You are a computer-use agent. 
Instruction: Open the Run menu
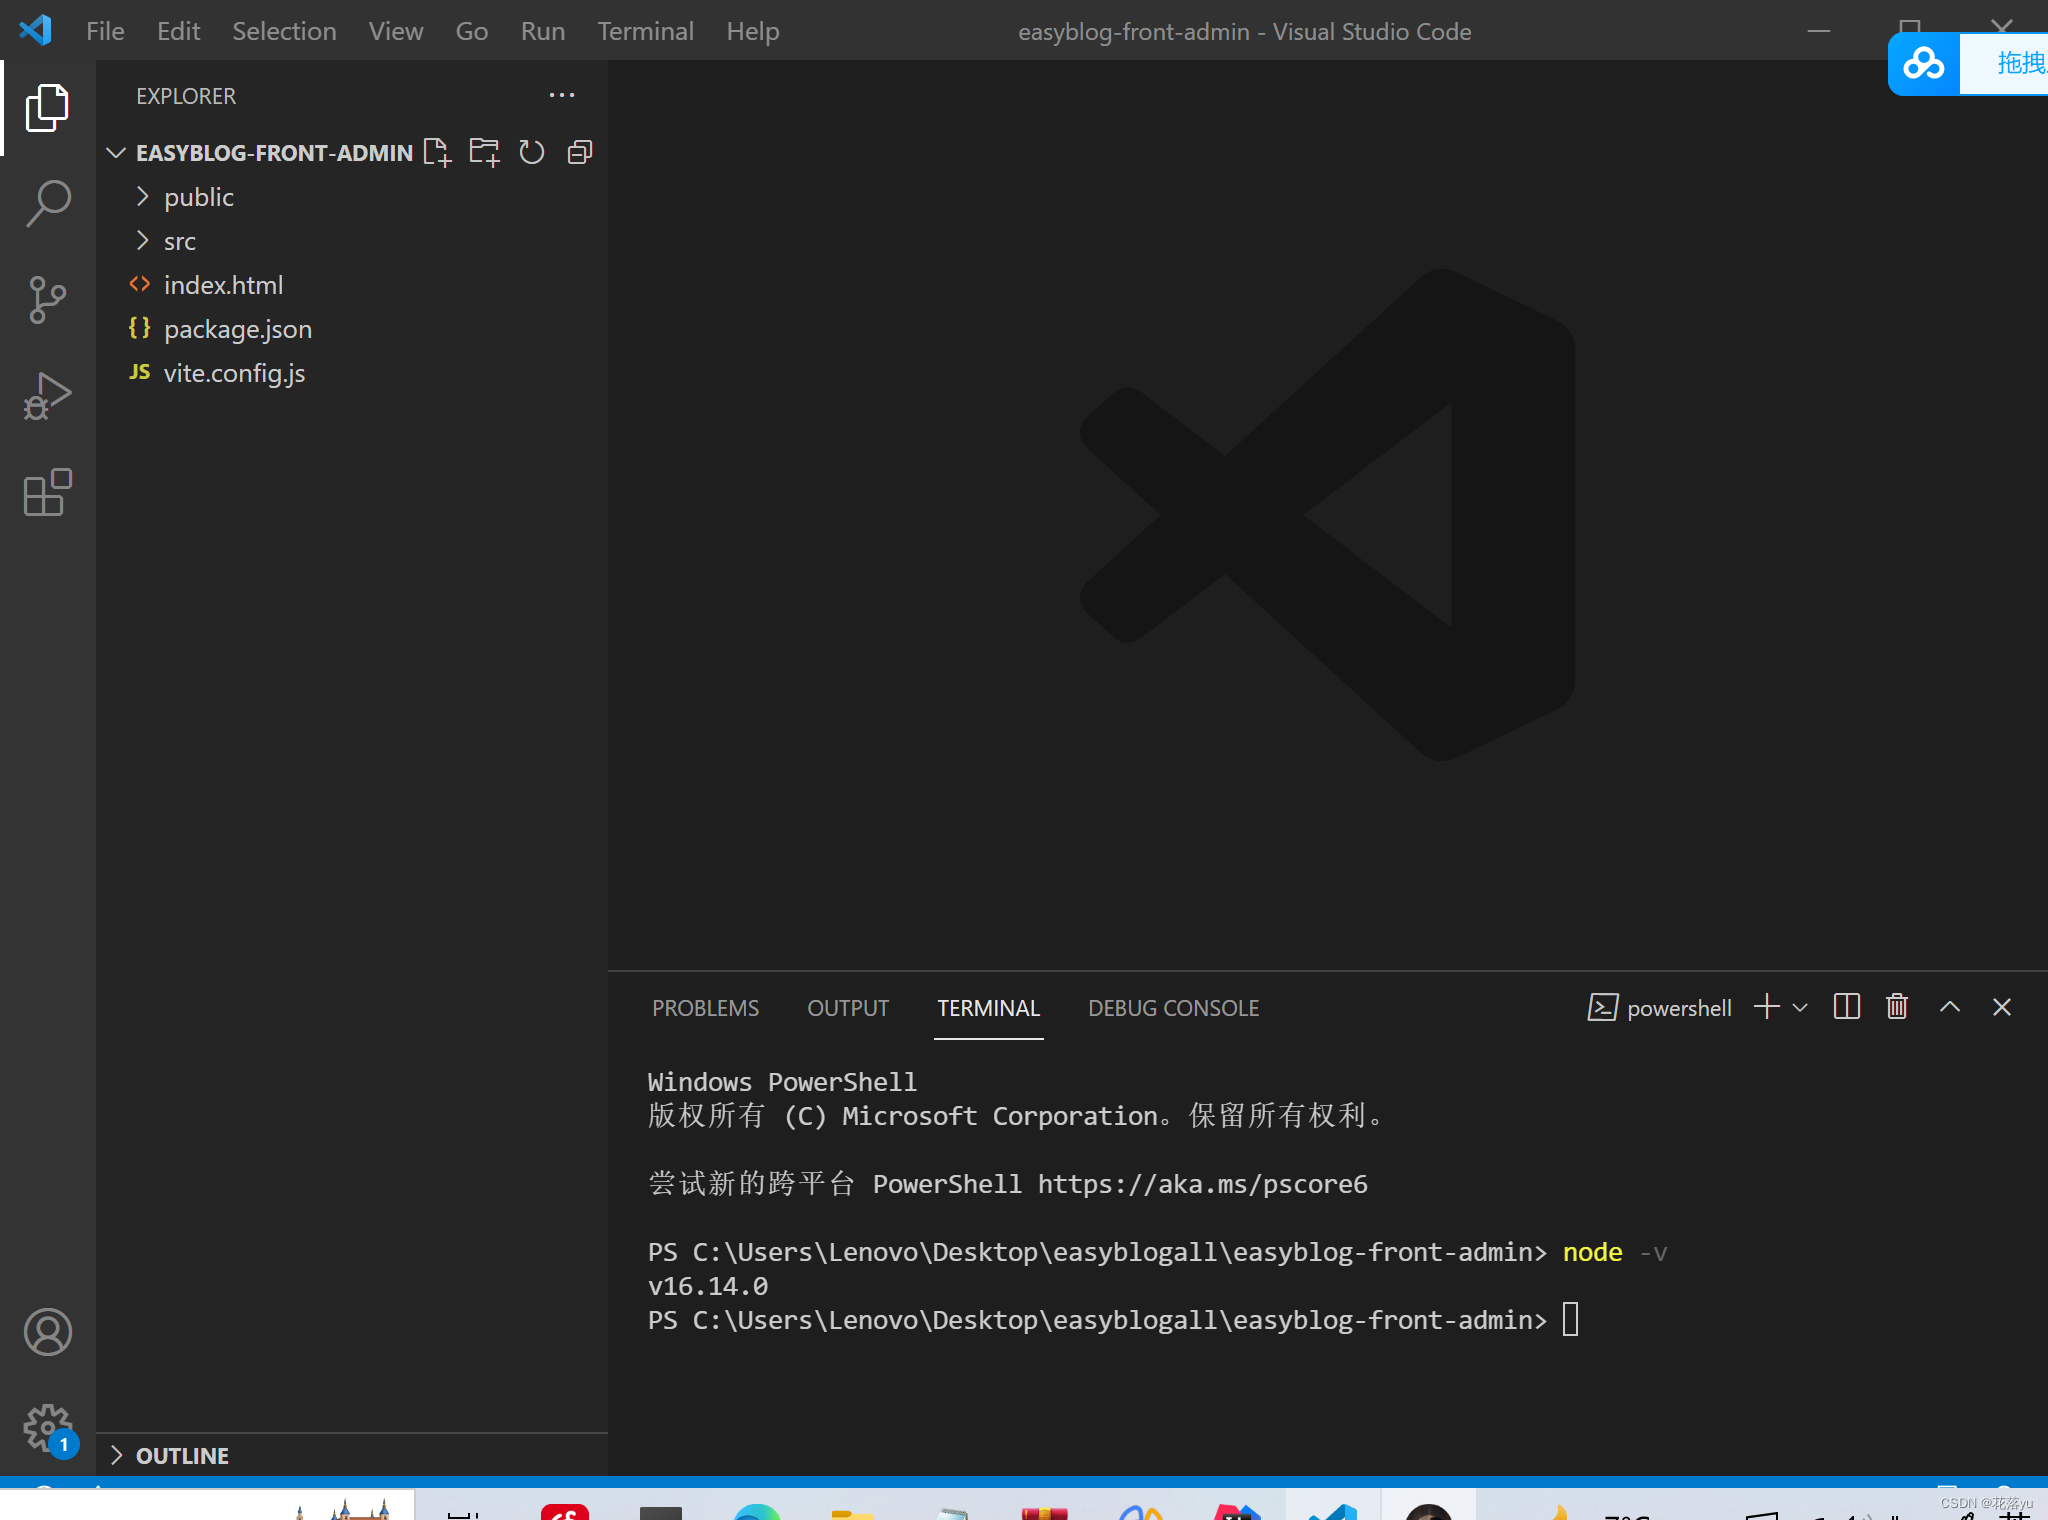coord(542,31)
